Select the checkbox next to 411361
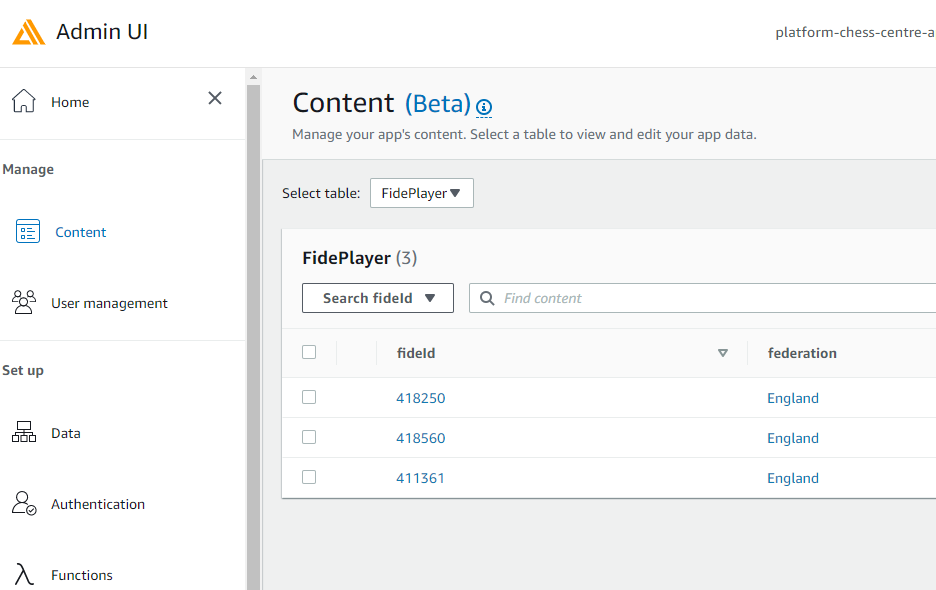Viewport: 936px width, 590px height. point(309,477)
